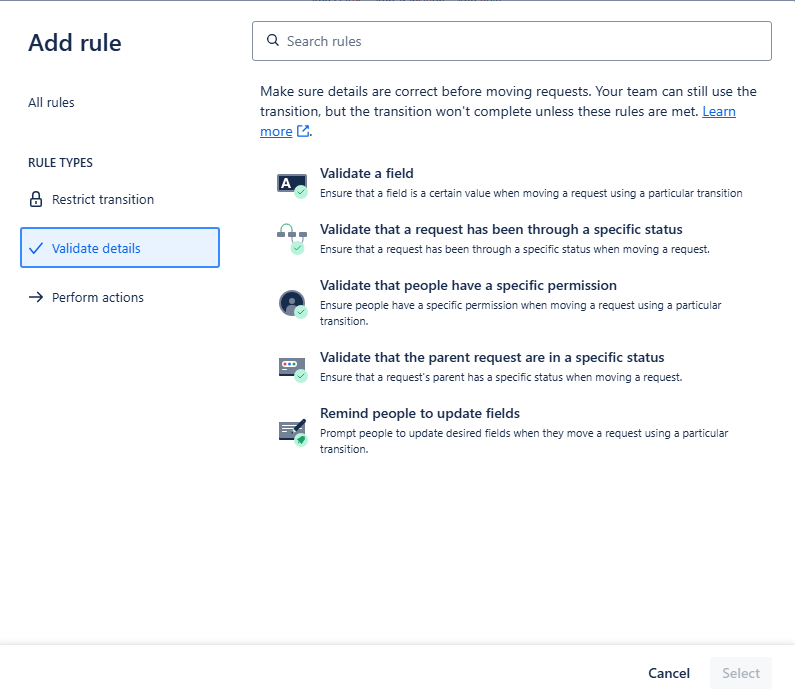This screenshot has height=697, width=795.
Task: Click the specific permission person icon
Action: 293,304
